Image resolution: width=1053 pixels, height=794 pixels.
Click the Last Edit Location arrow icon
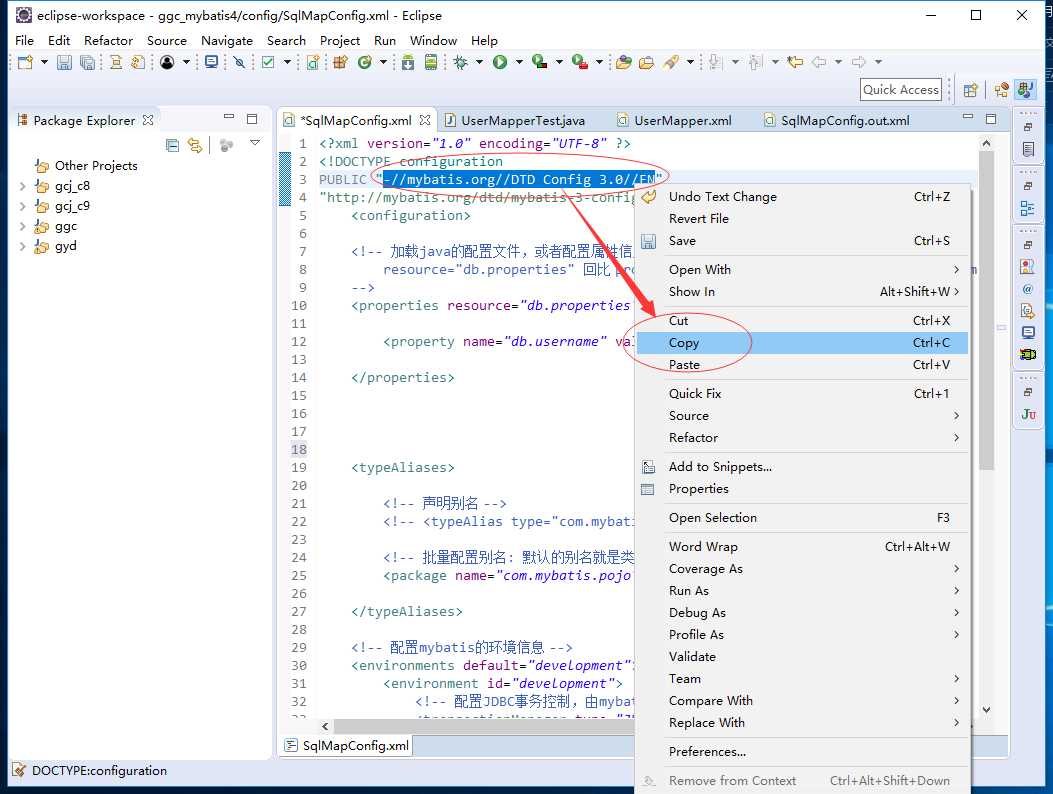(x=795, y=62)
